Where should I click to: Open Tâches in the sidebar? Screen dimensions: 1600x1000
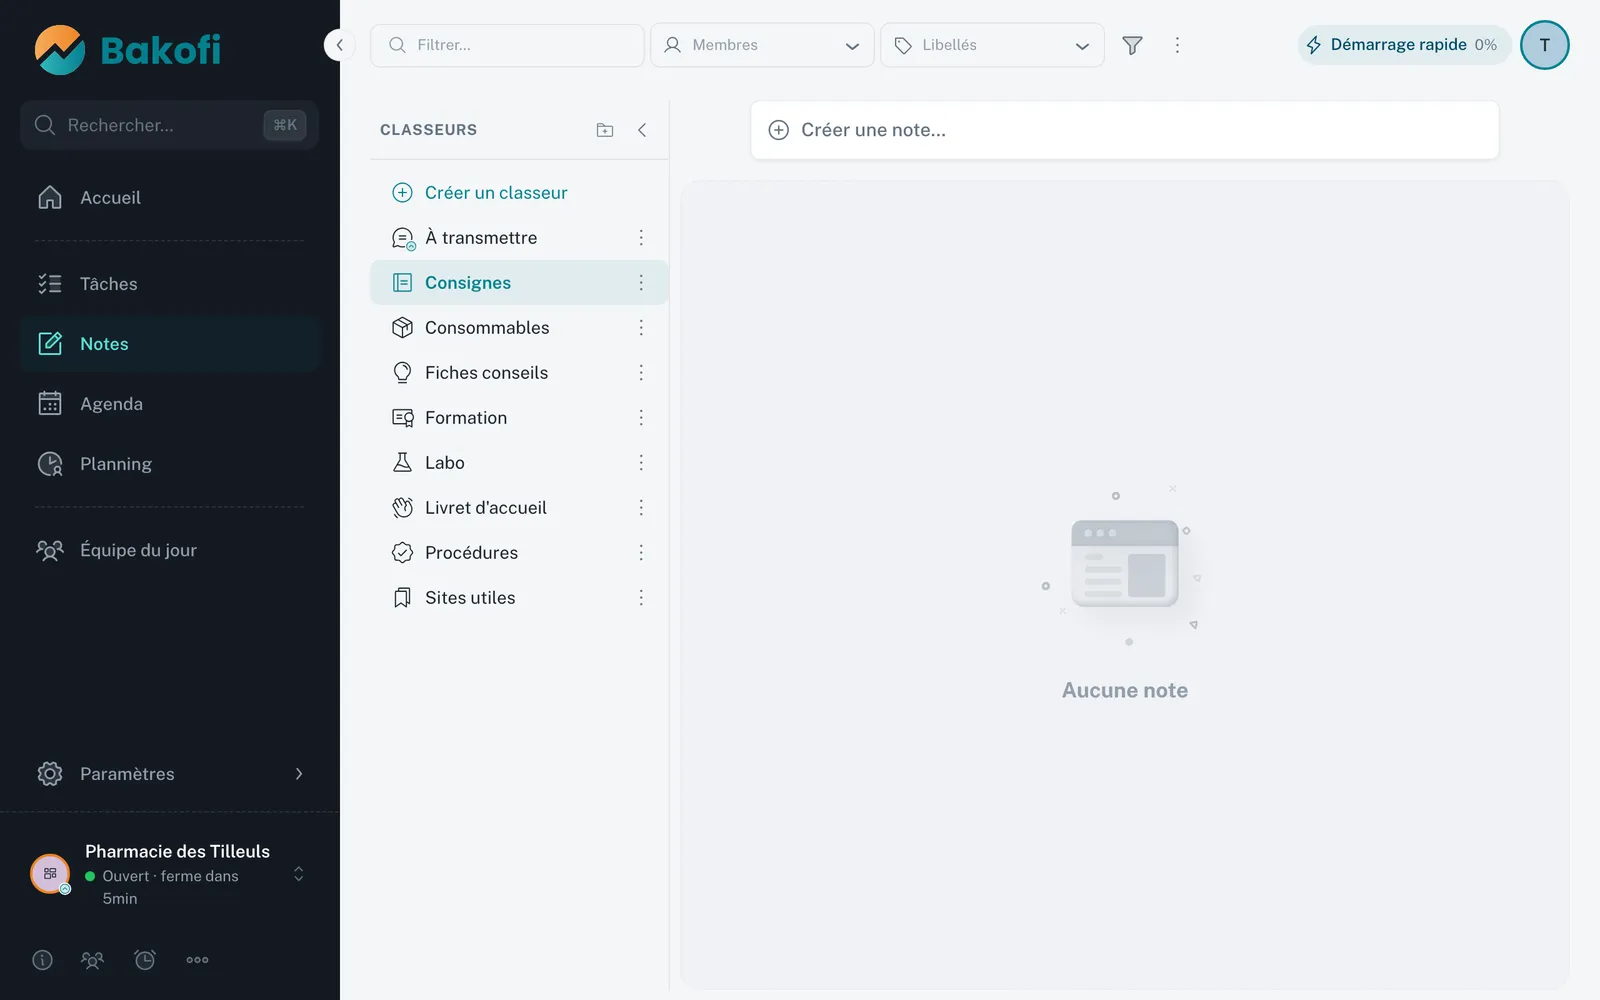pyautogui.click(x=170, y=284)
